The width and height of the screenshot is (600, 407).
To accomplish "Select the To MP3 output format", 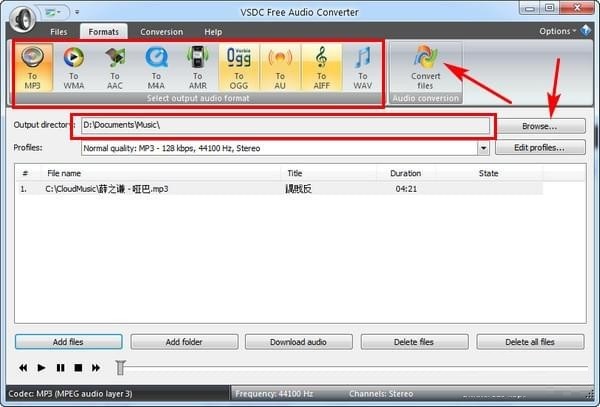I will click(33, 67).
